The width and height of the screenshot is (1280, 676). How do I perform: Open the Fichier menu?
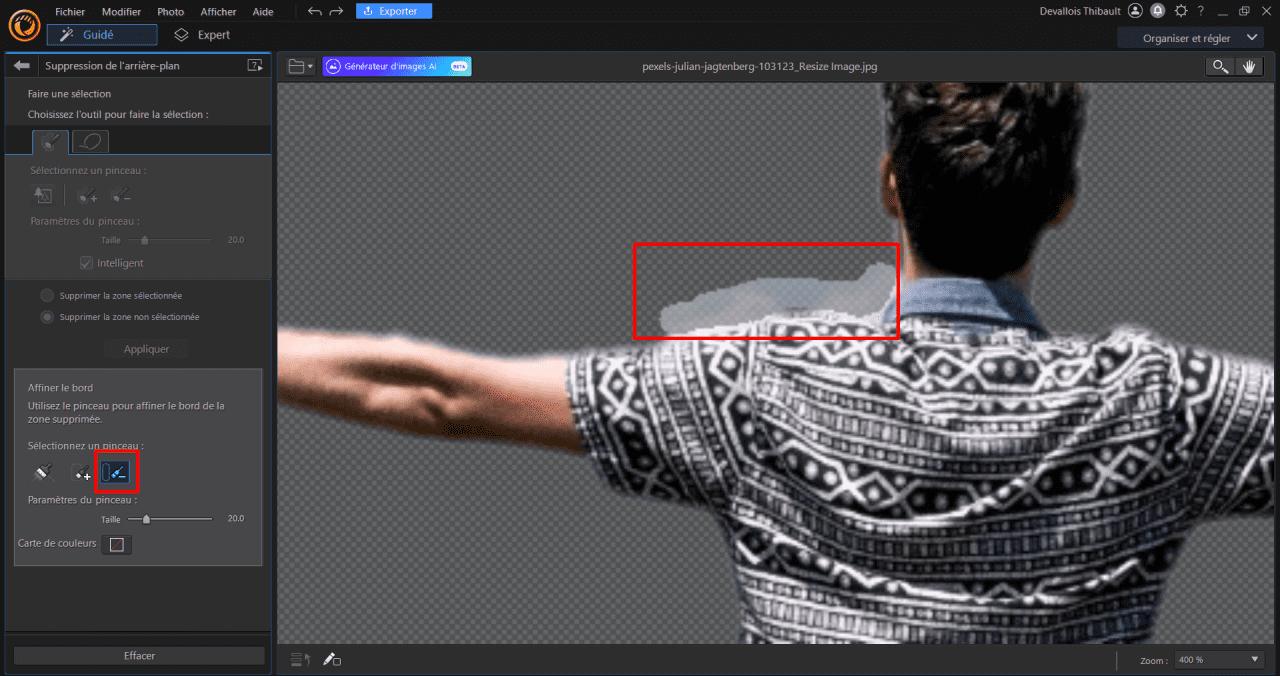coord(70,11)
